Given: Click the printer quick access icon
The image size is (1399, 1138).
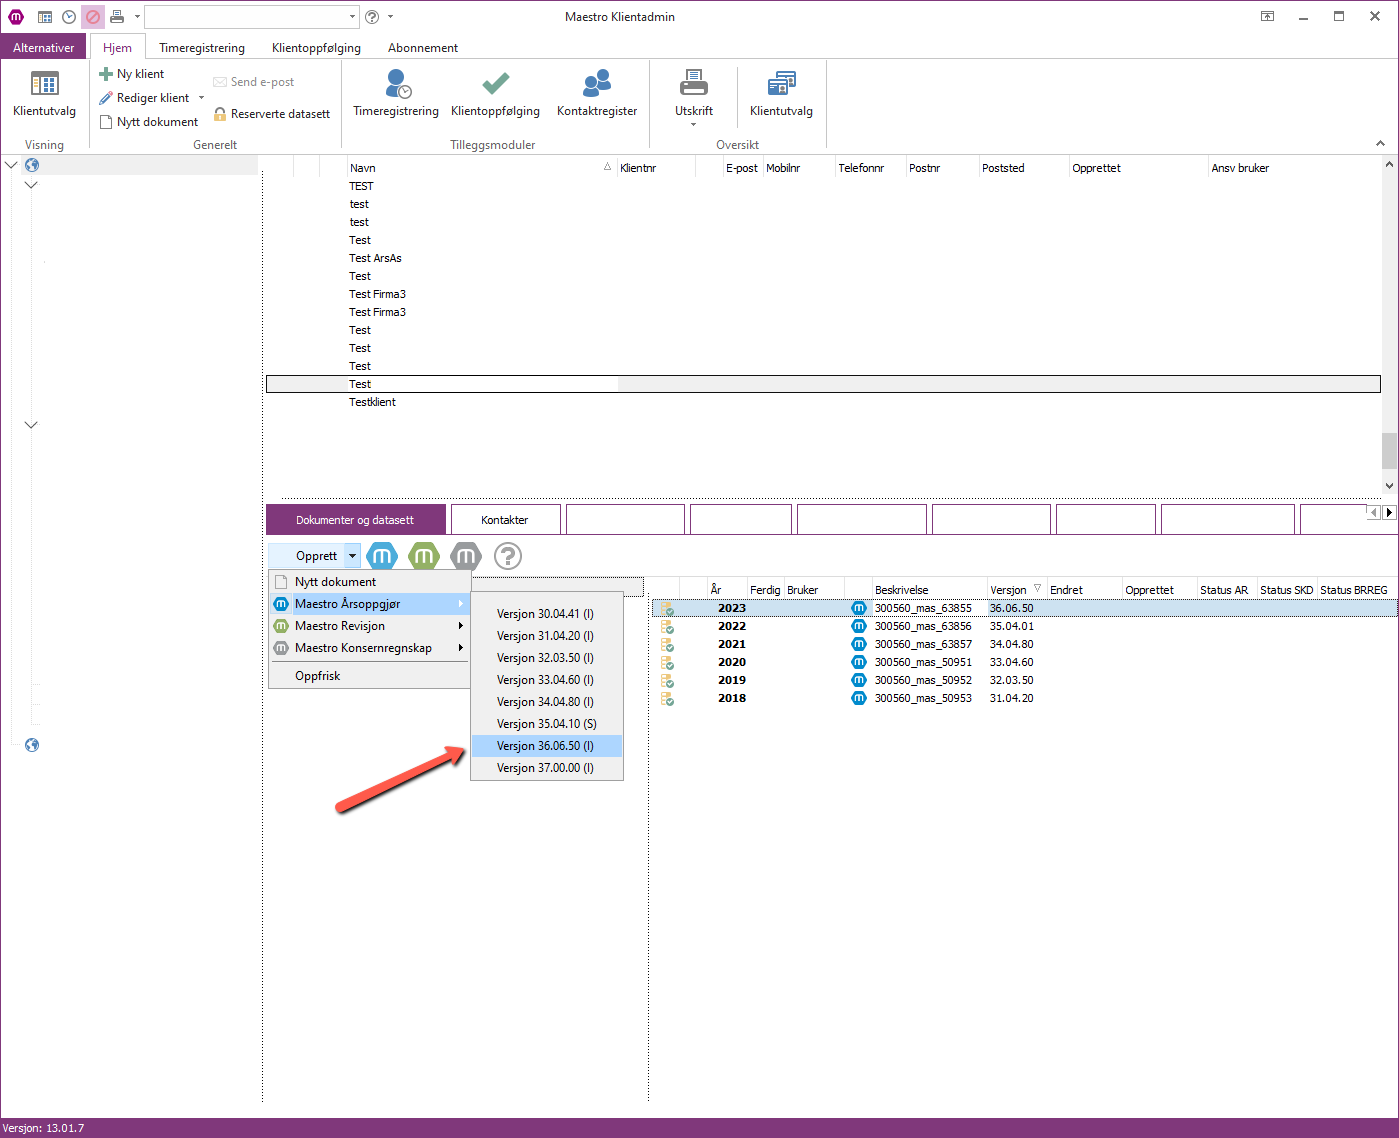Looking at the screenshot, I should pyautogui.click(x=117, y=17).
